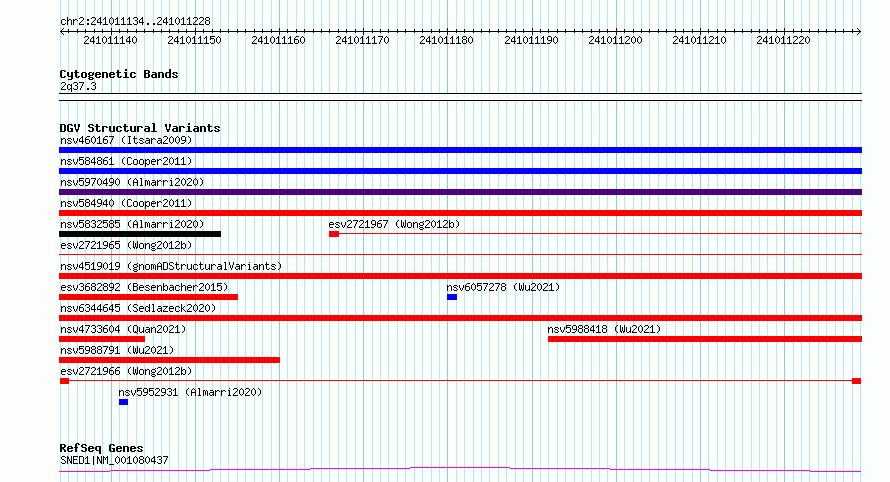The width and height of the screenshot is (890, 482).
Task: Click the small red block of esv2721967
Action: point(334,234)
